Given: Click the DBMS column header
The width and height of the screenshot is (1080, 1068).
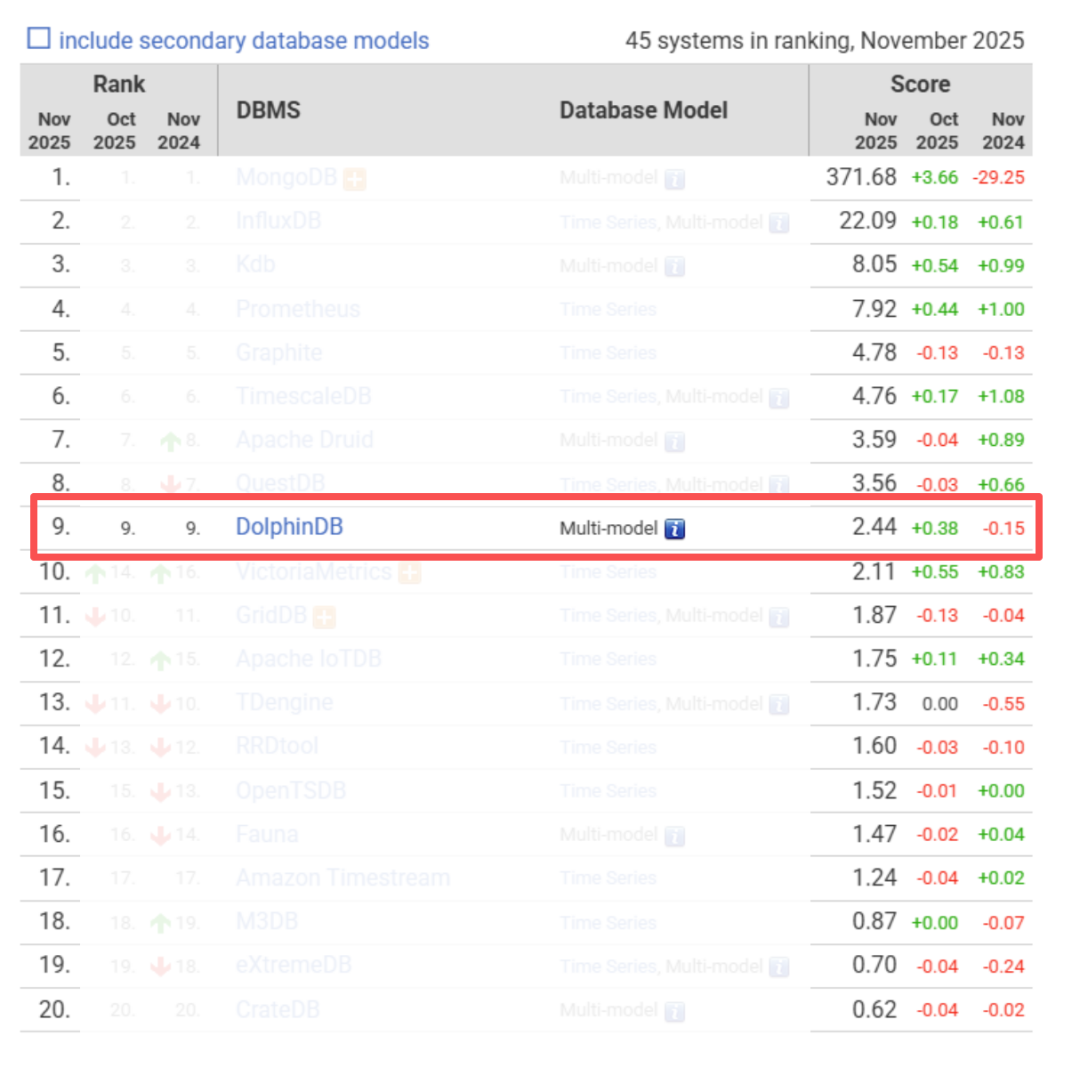Looking at the screenshot, I should pyautogui.click(x=269, y=110).
